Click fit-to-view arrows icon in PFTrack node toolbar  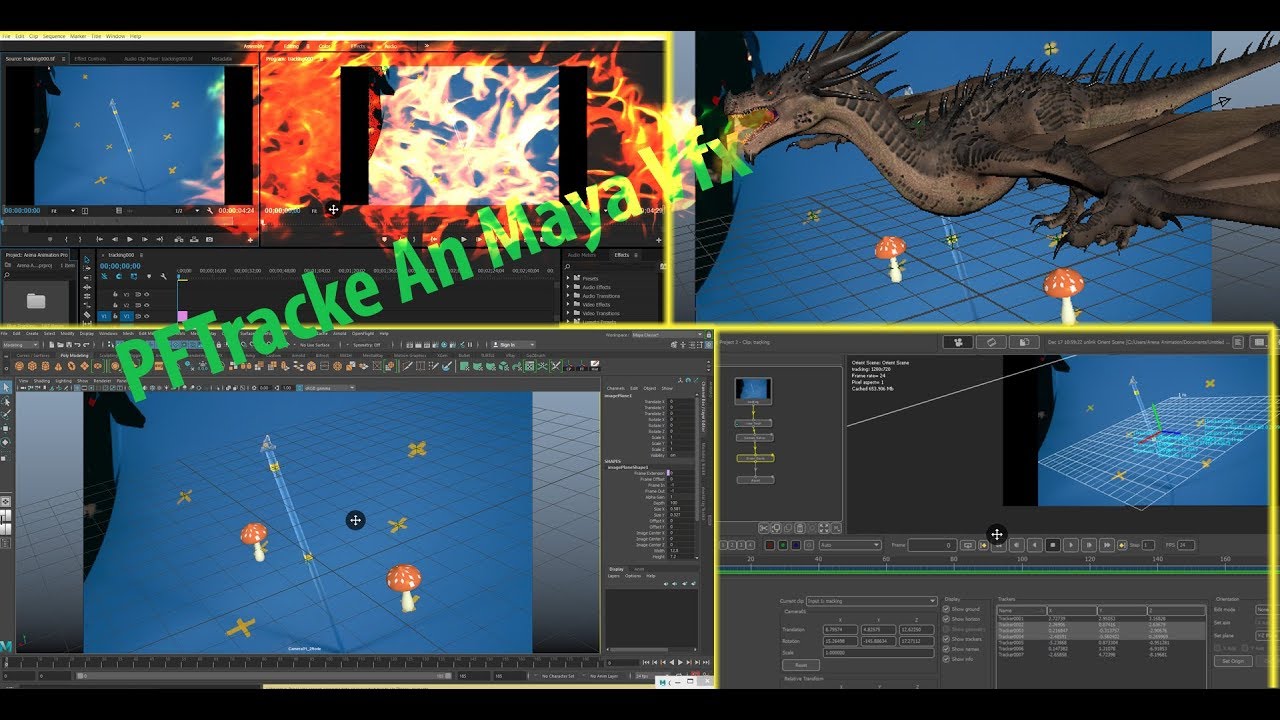(x=824, y=528)
